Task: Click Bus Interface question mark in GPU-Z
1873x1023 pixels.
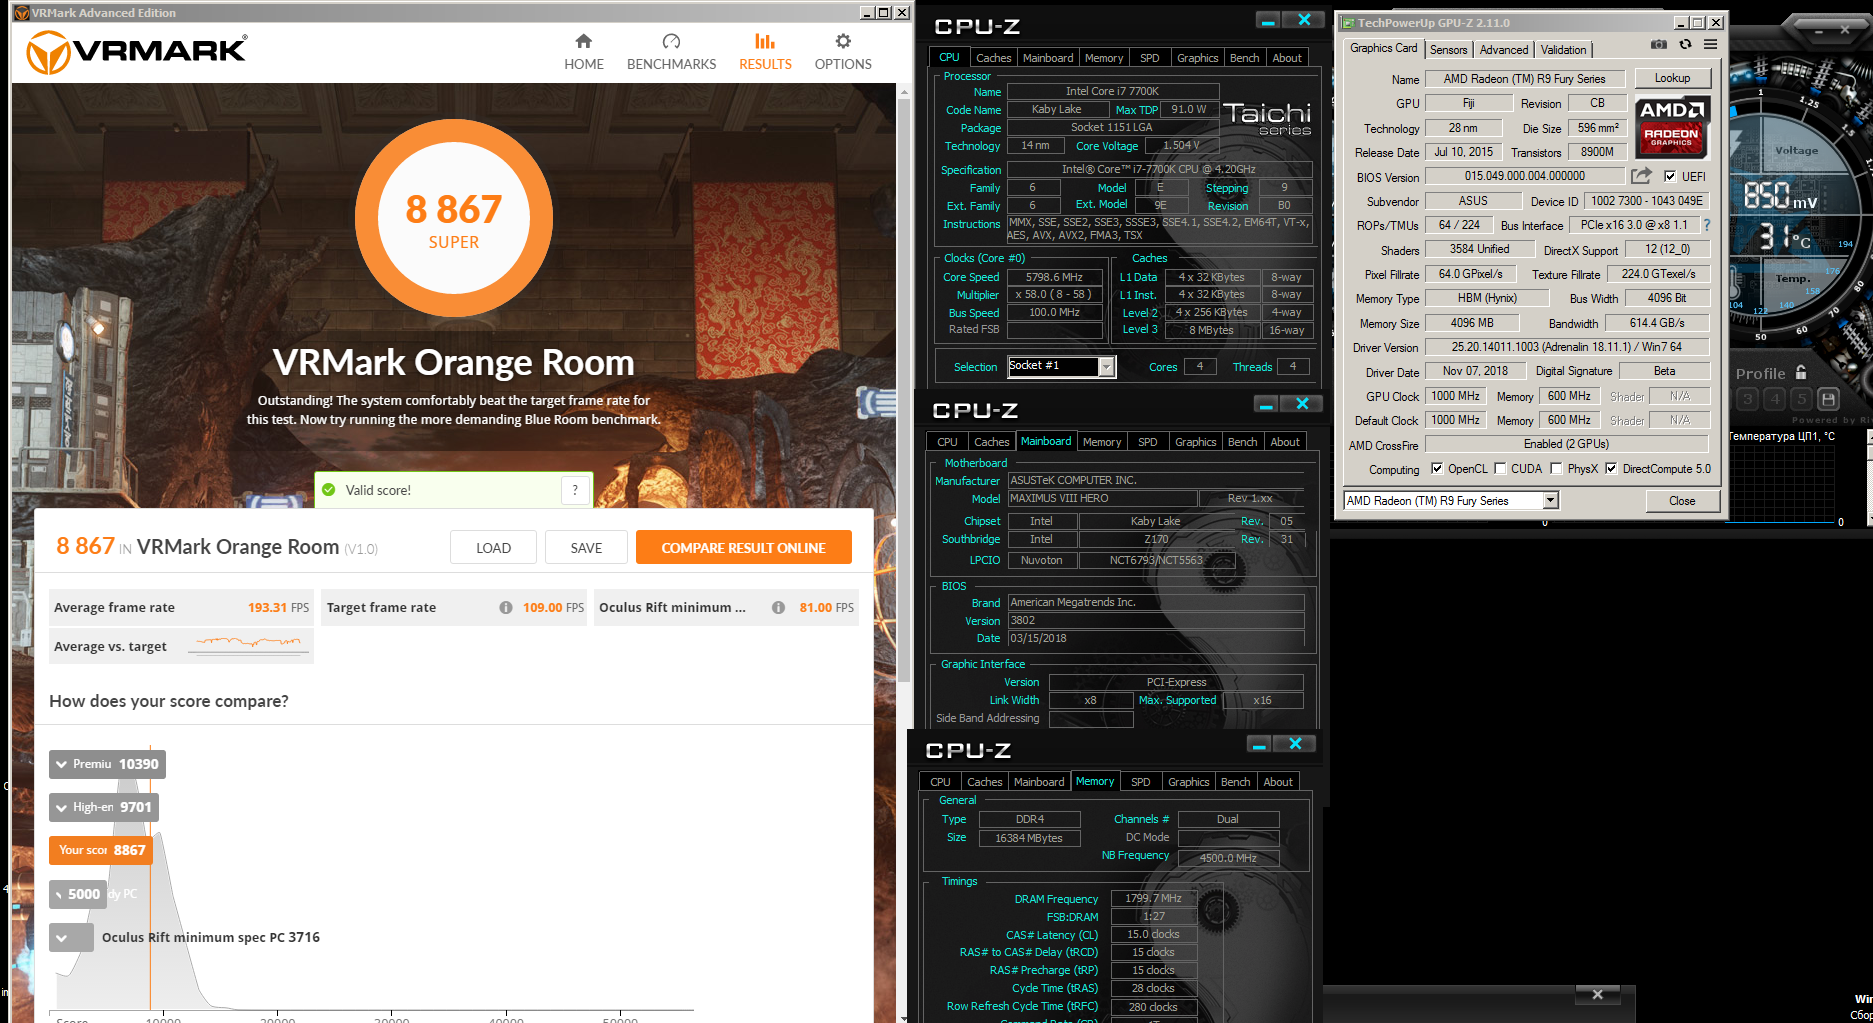Action: [1707, 225]
